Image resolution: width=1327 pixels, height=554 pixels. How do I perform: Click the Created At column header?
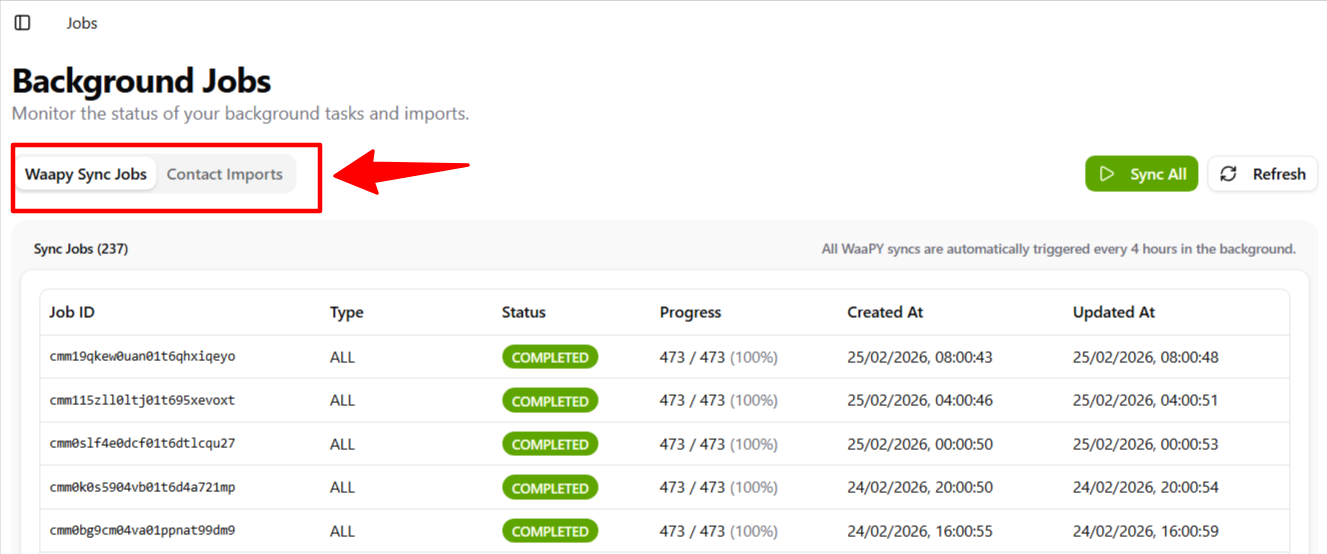pyautogui.click(x=884, y=312)
